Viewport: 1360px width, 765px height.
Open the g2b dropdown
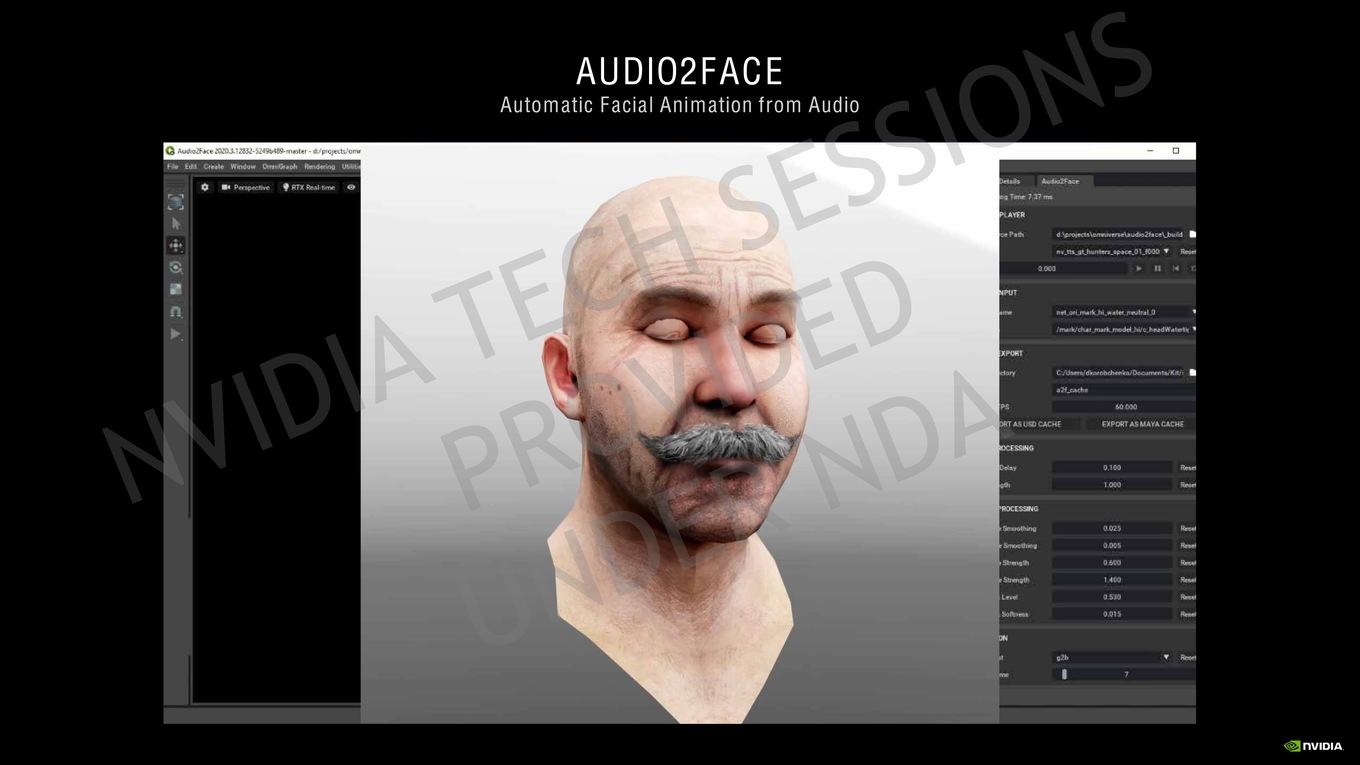tap(1112, 658)
